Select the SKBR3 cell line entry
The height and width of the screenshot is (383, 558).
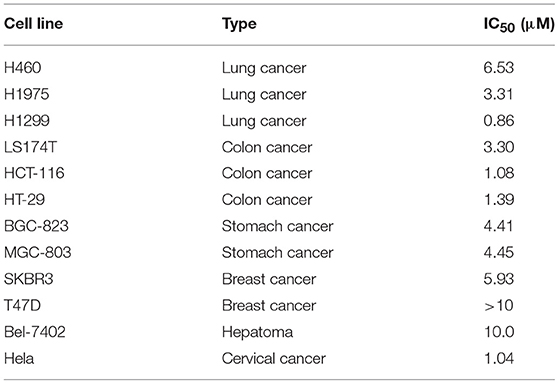[28, 279]
